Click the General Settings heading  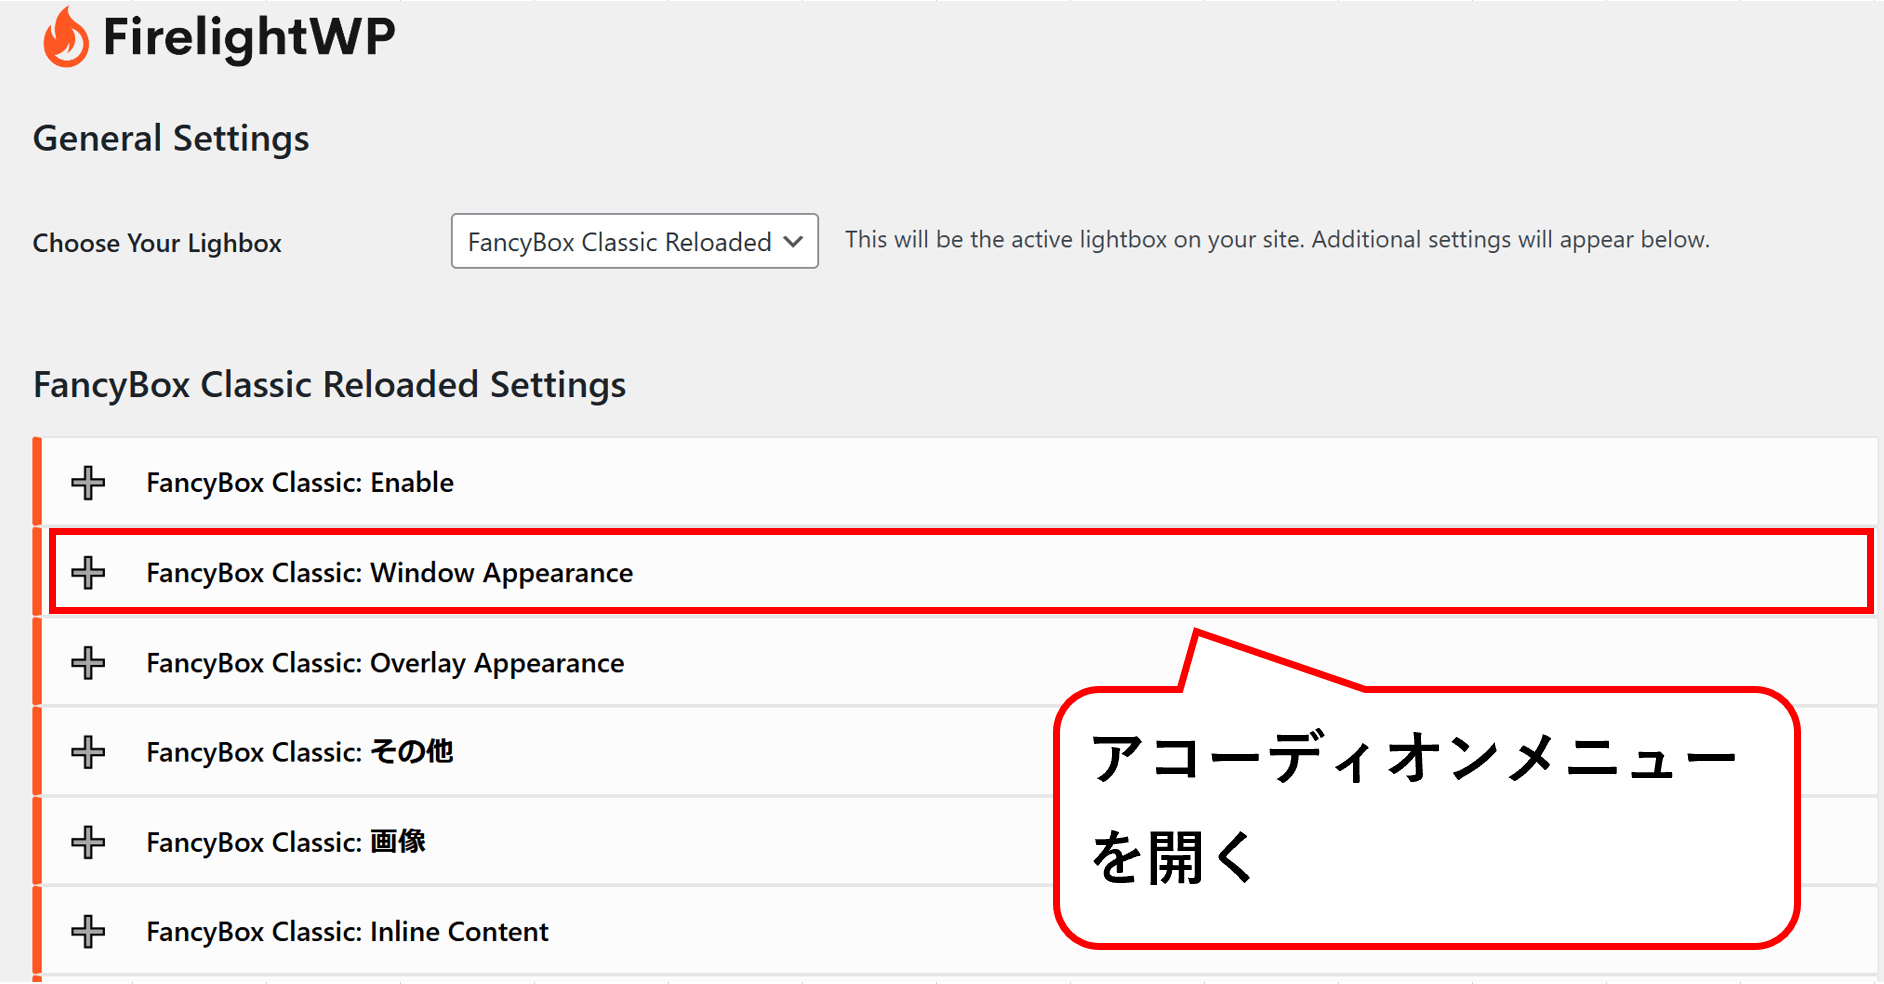(171, 138)
